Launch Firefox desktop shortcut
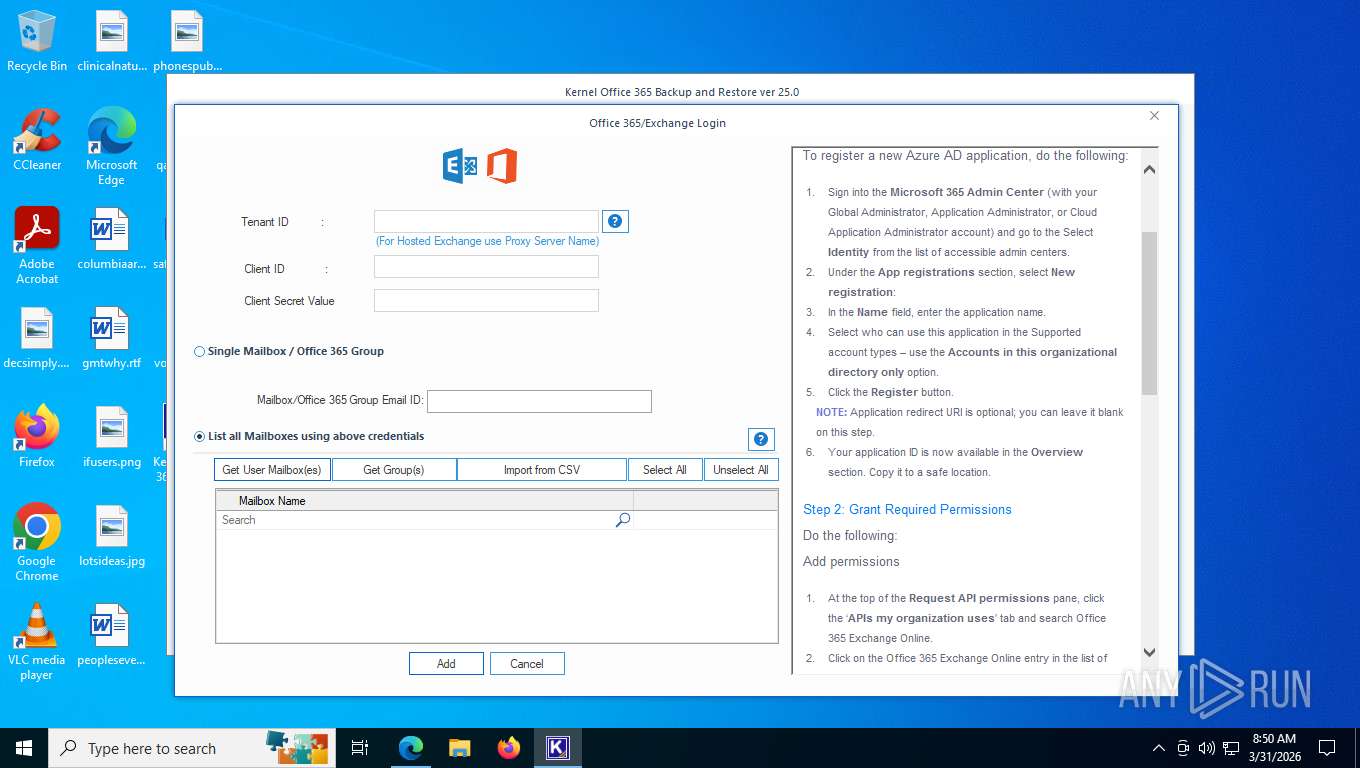The width and height of the screenshot is (1360, 768). [x=37, y=436]
